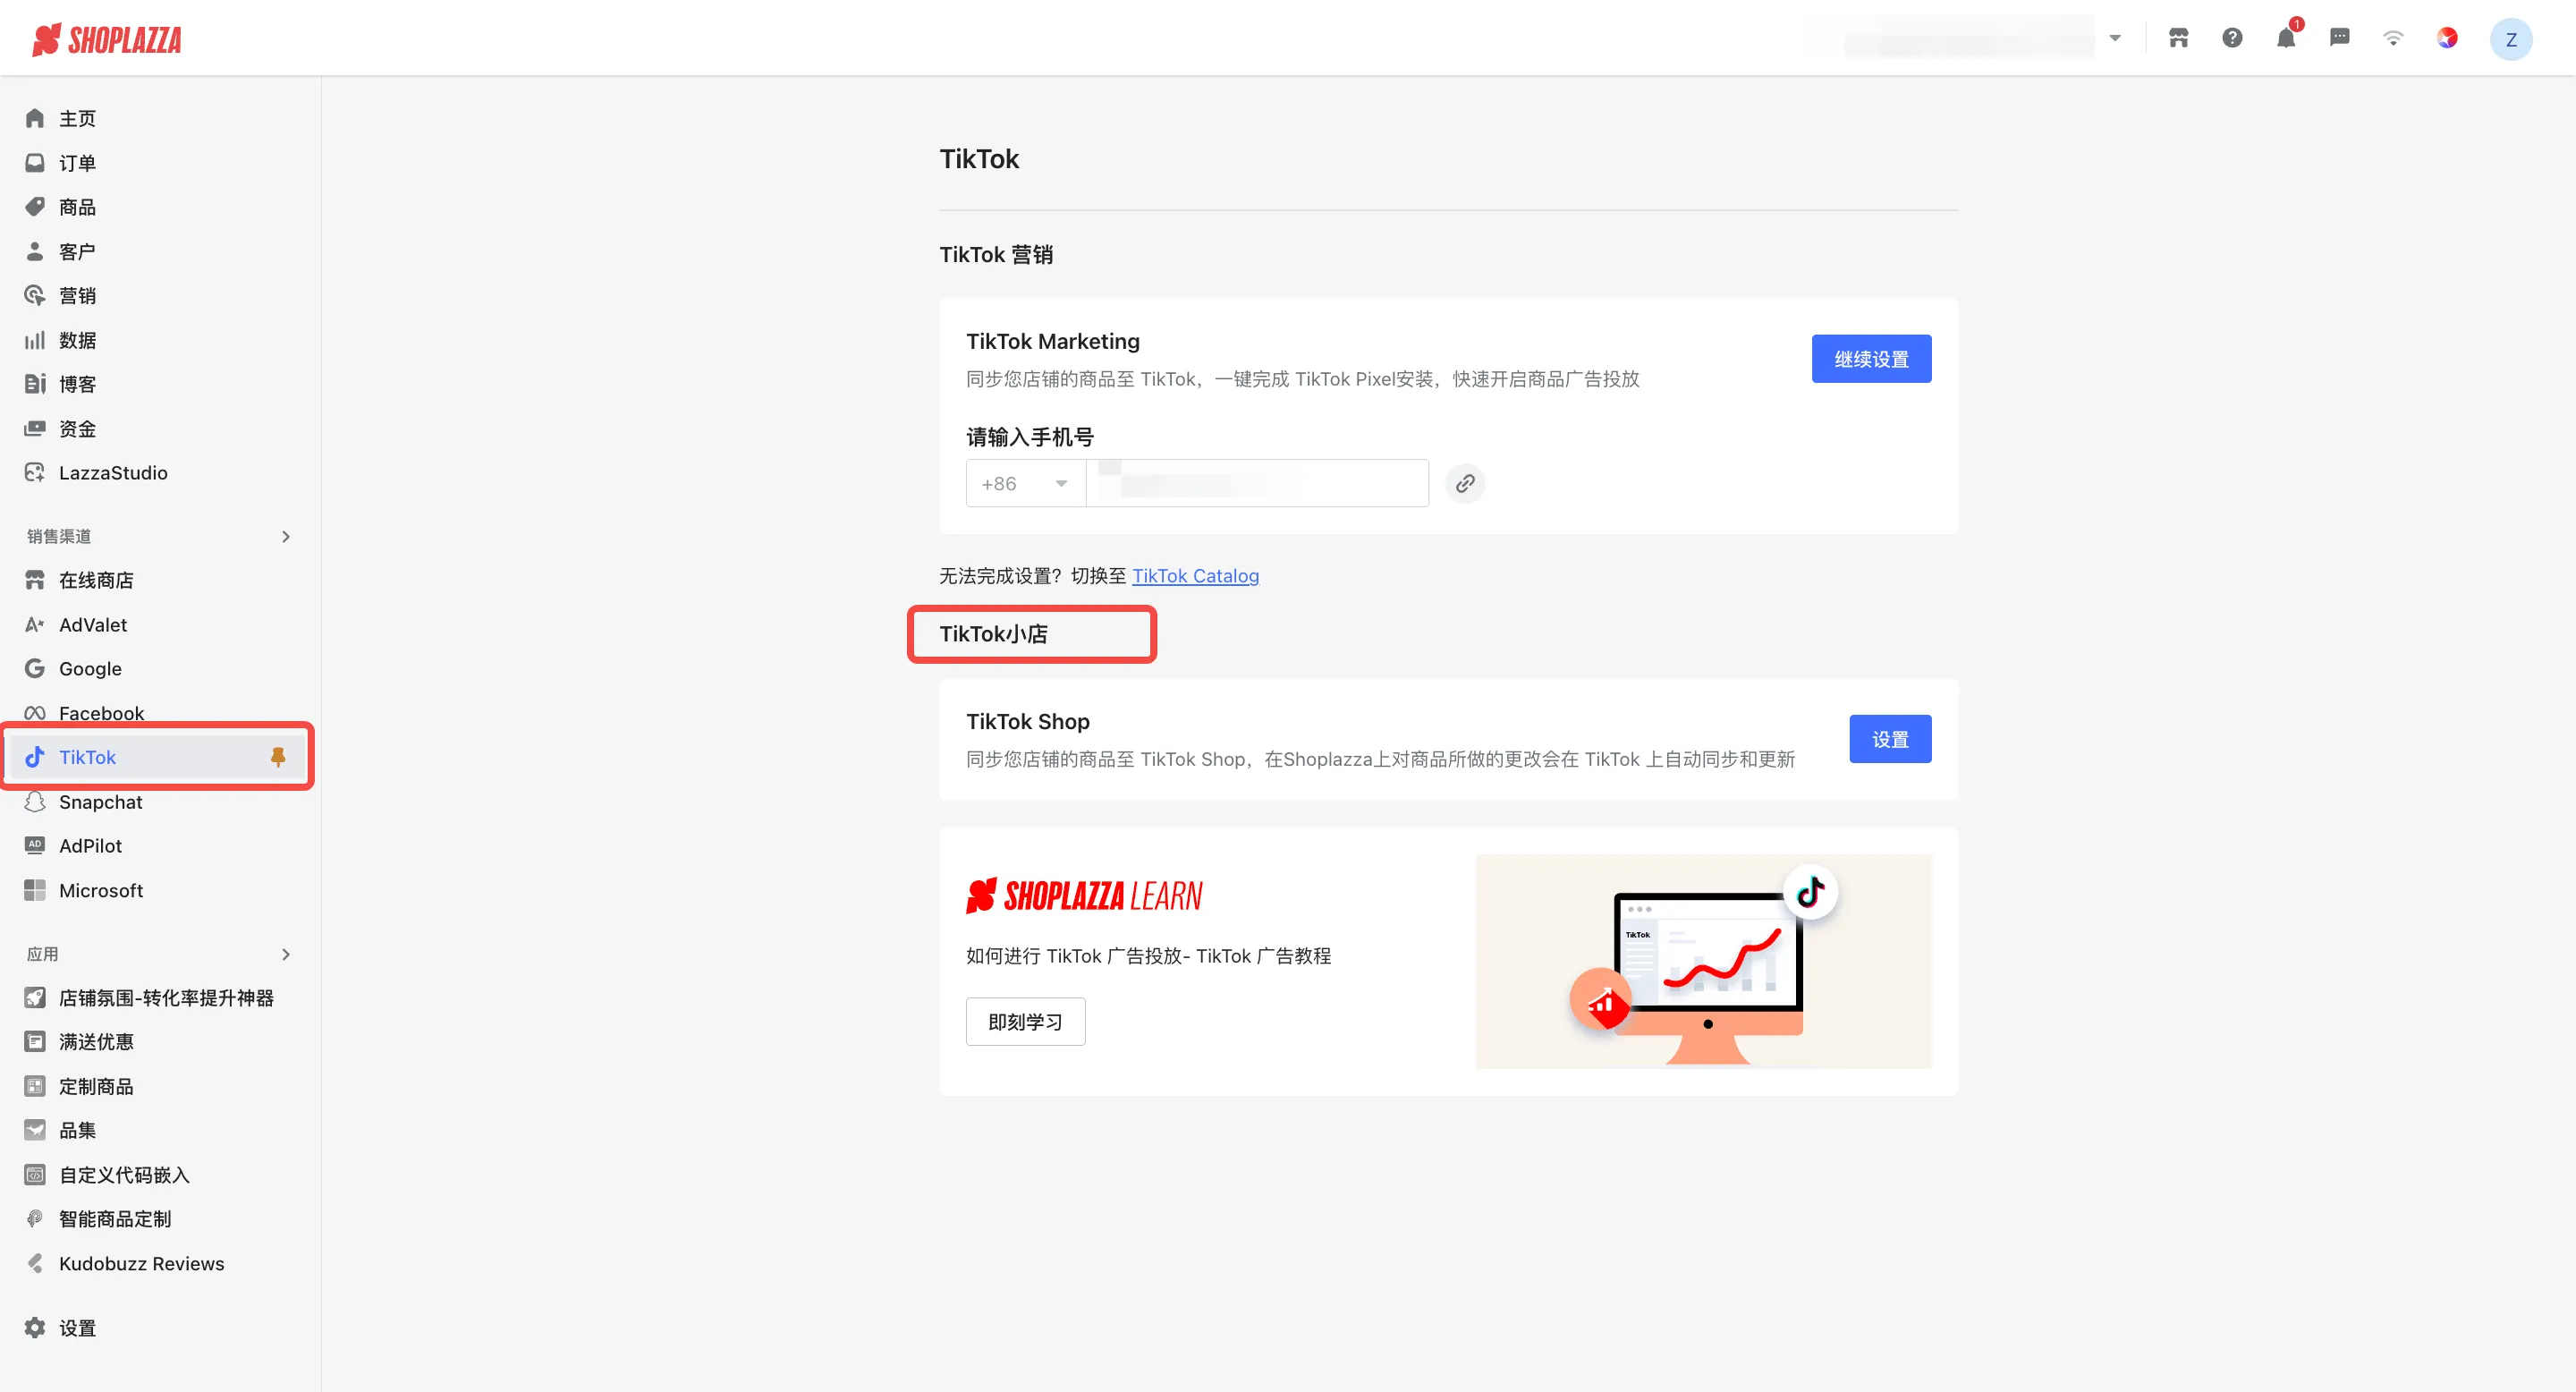
Task: Open the TikTok ads tutorial thumbnail image
Action: tap(1703, 962)
